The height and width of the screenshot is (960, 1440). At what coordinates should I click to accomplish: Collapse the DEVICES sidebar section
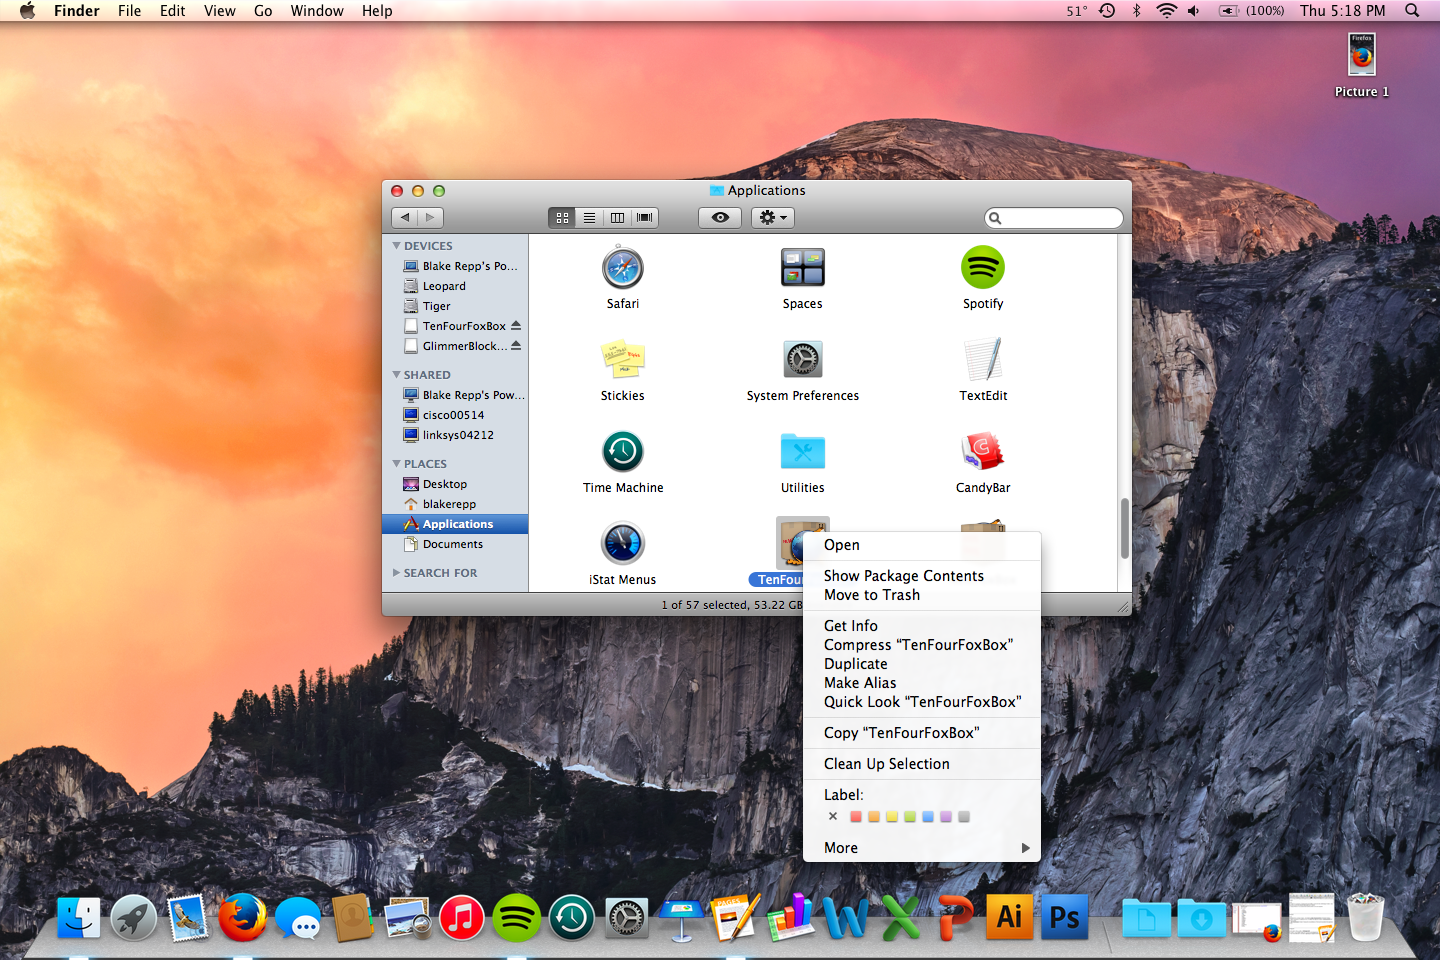pyautogui.click(x=396, y=246)
